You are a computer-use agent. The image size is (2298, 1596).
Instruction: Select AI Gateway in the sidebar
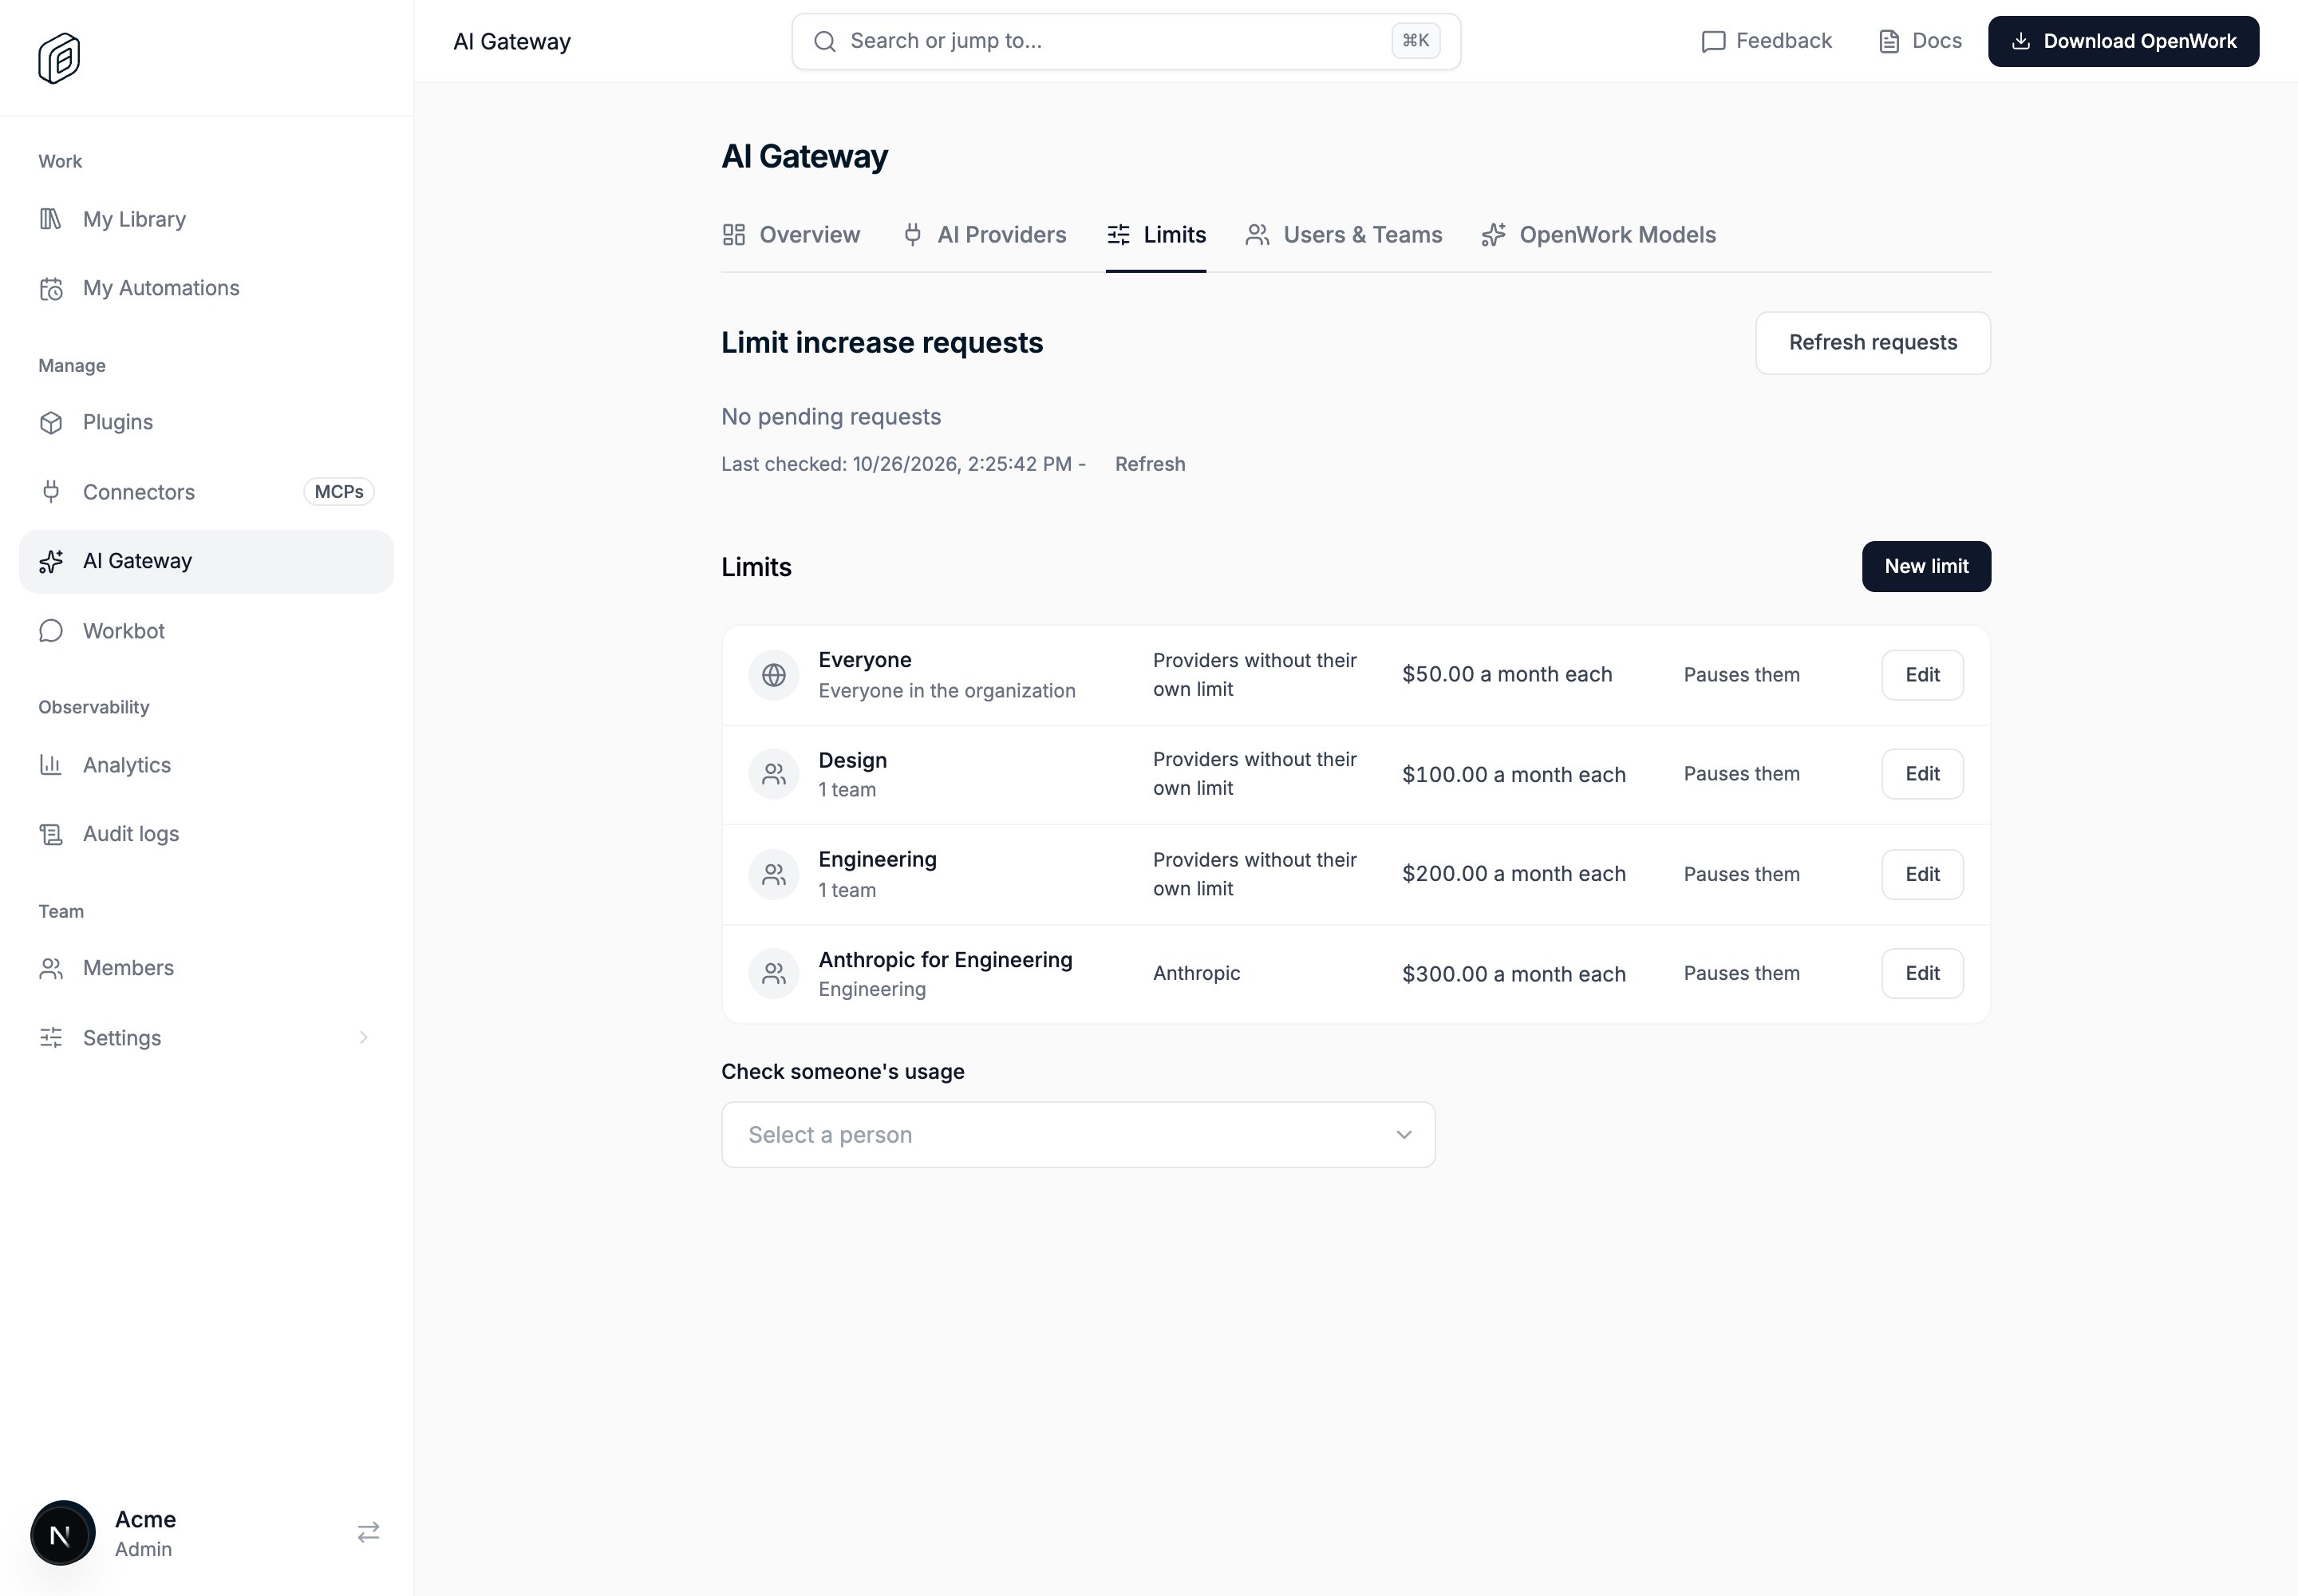[x=206, y=561]
